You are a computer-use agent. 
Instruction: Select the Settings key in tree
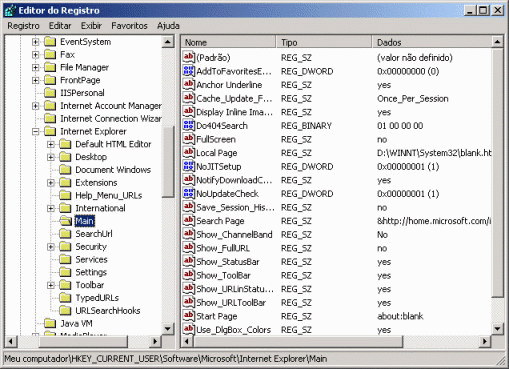point(91,272)
